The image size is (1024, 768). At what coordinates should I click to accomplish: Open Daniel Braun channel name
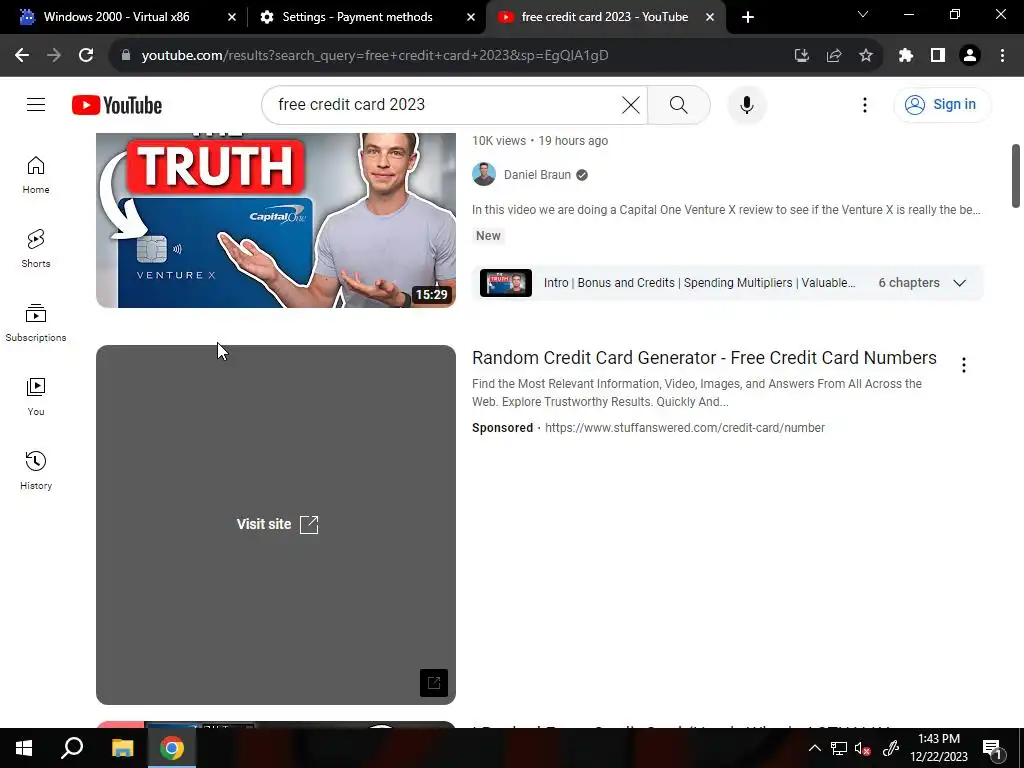(x=537, y=174)
